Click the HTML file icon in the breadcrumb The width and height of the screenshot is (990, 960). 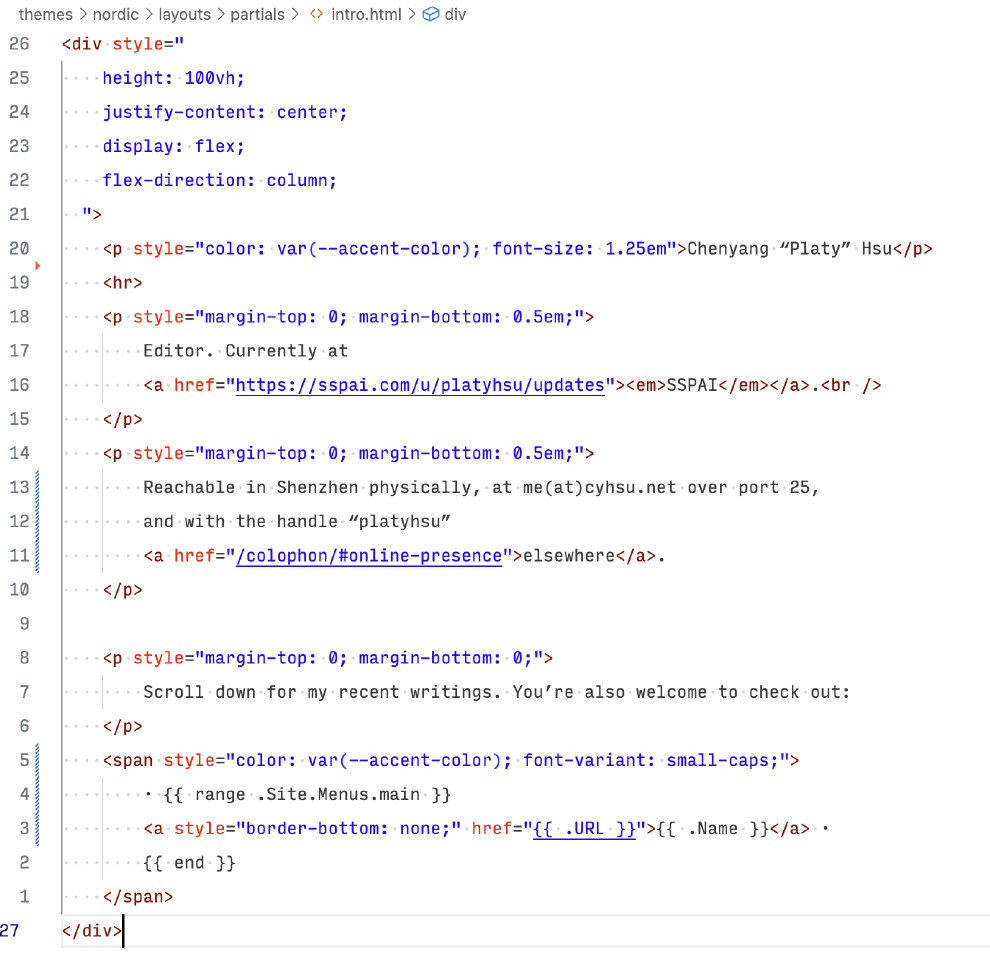tap(316, 15)
